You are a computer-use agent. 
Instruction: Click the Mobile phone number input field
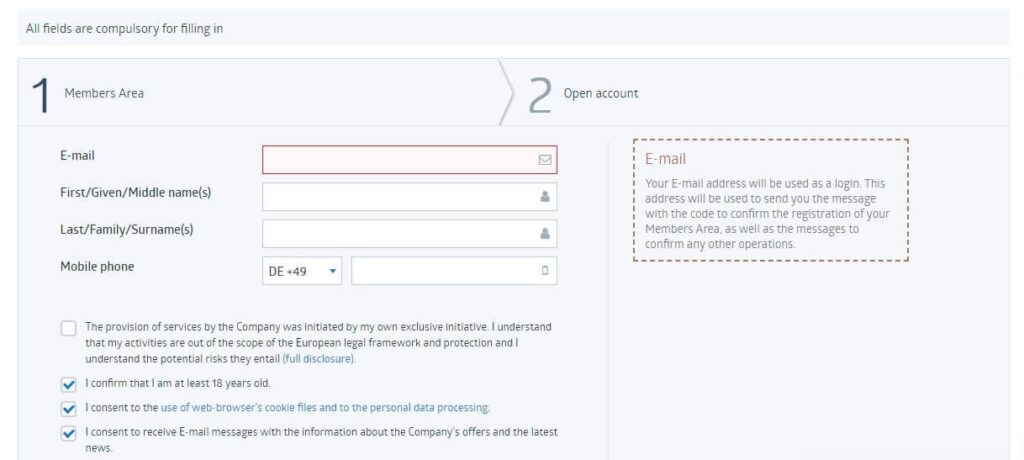444,271
